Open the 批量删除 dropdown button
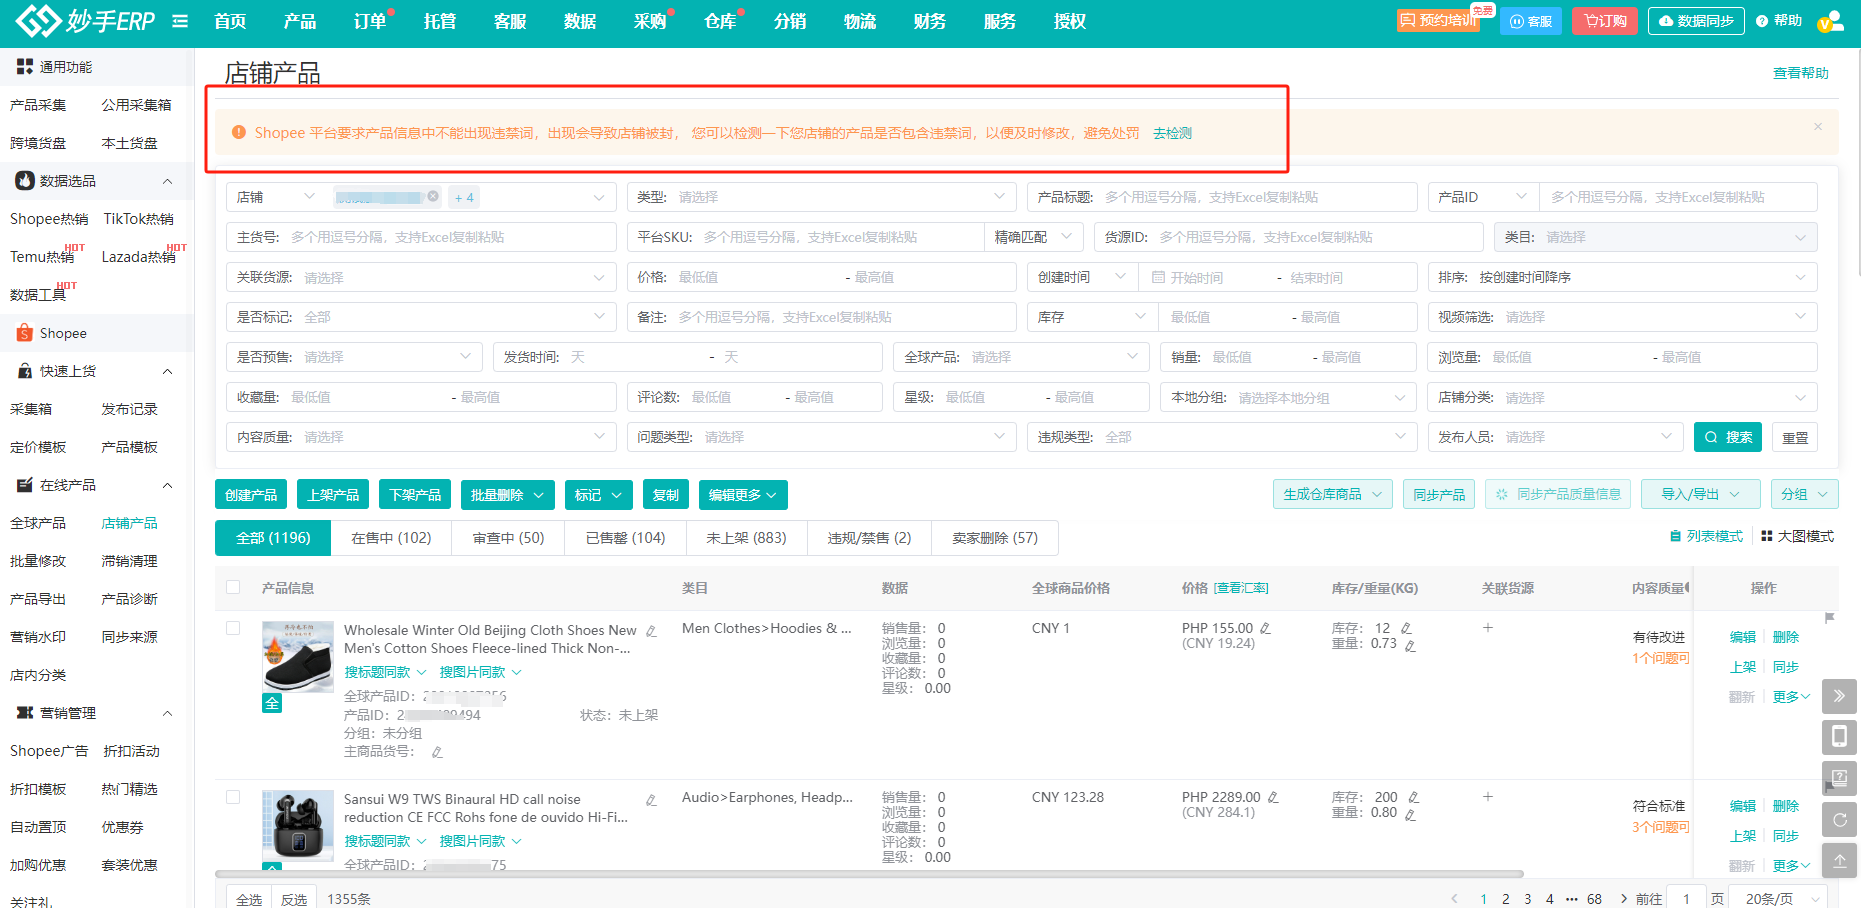Viewport: 1861px width, 908px height. pos(507,495)
